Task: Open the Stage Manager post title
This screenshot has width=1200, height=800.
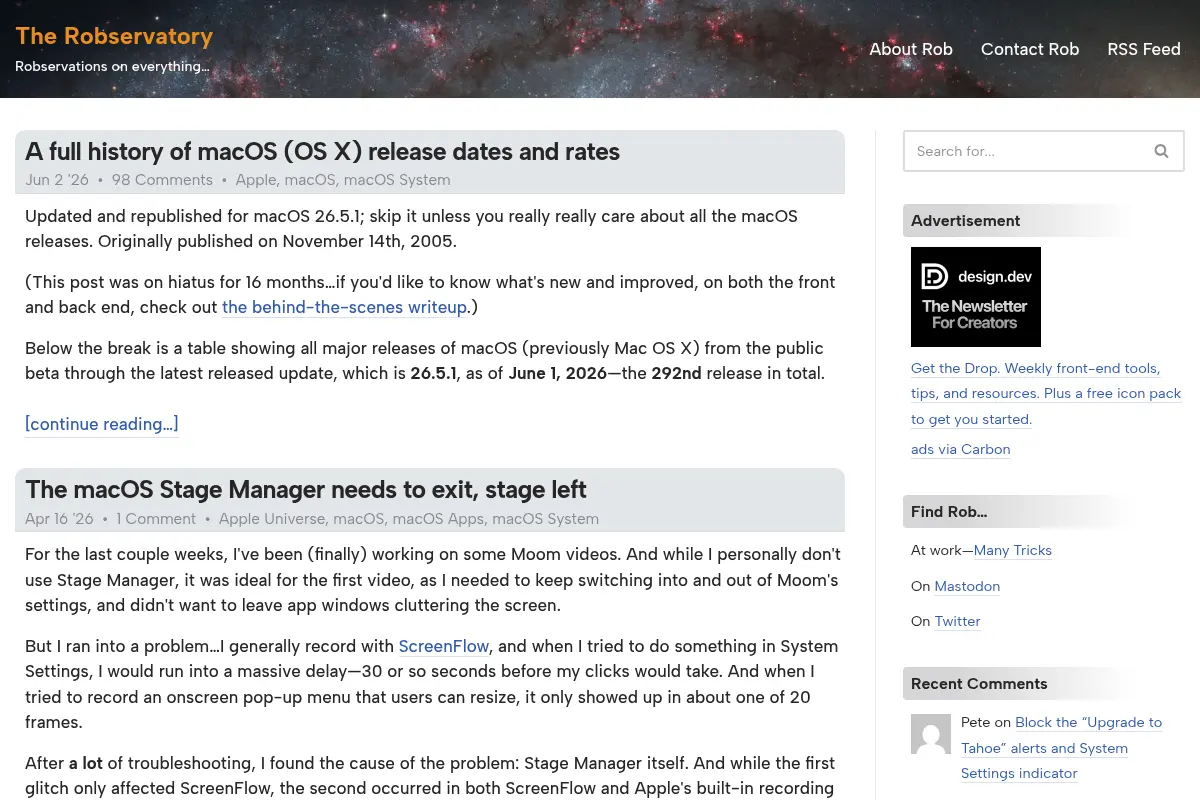Action: 306,490
